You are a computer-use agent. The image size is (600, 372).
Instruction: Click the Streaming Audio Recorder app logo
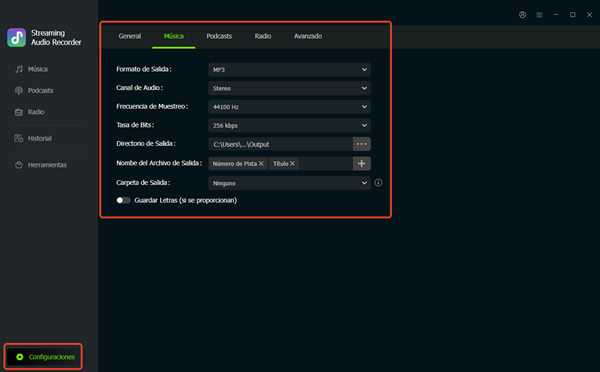(16, 38)
